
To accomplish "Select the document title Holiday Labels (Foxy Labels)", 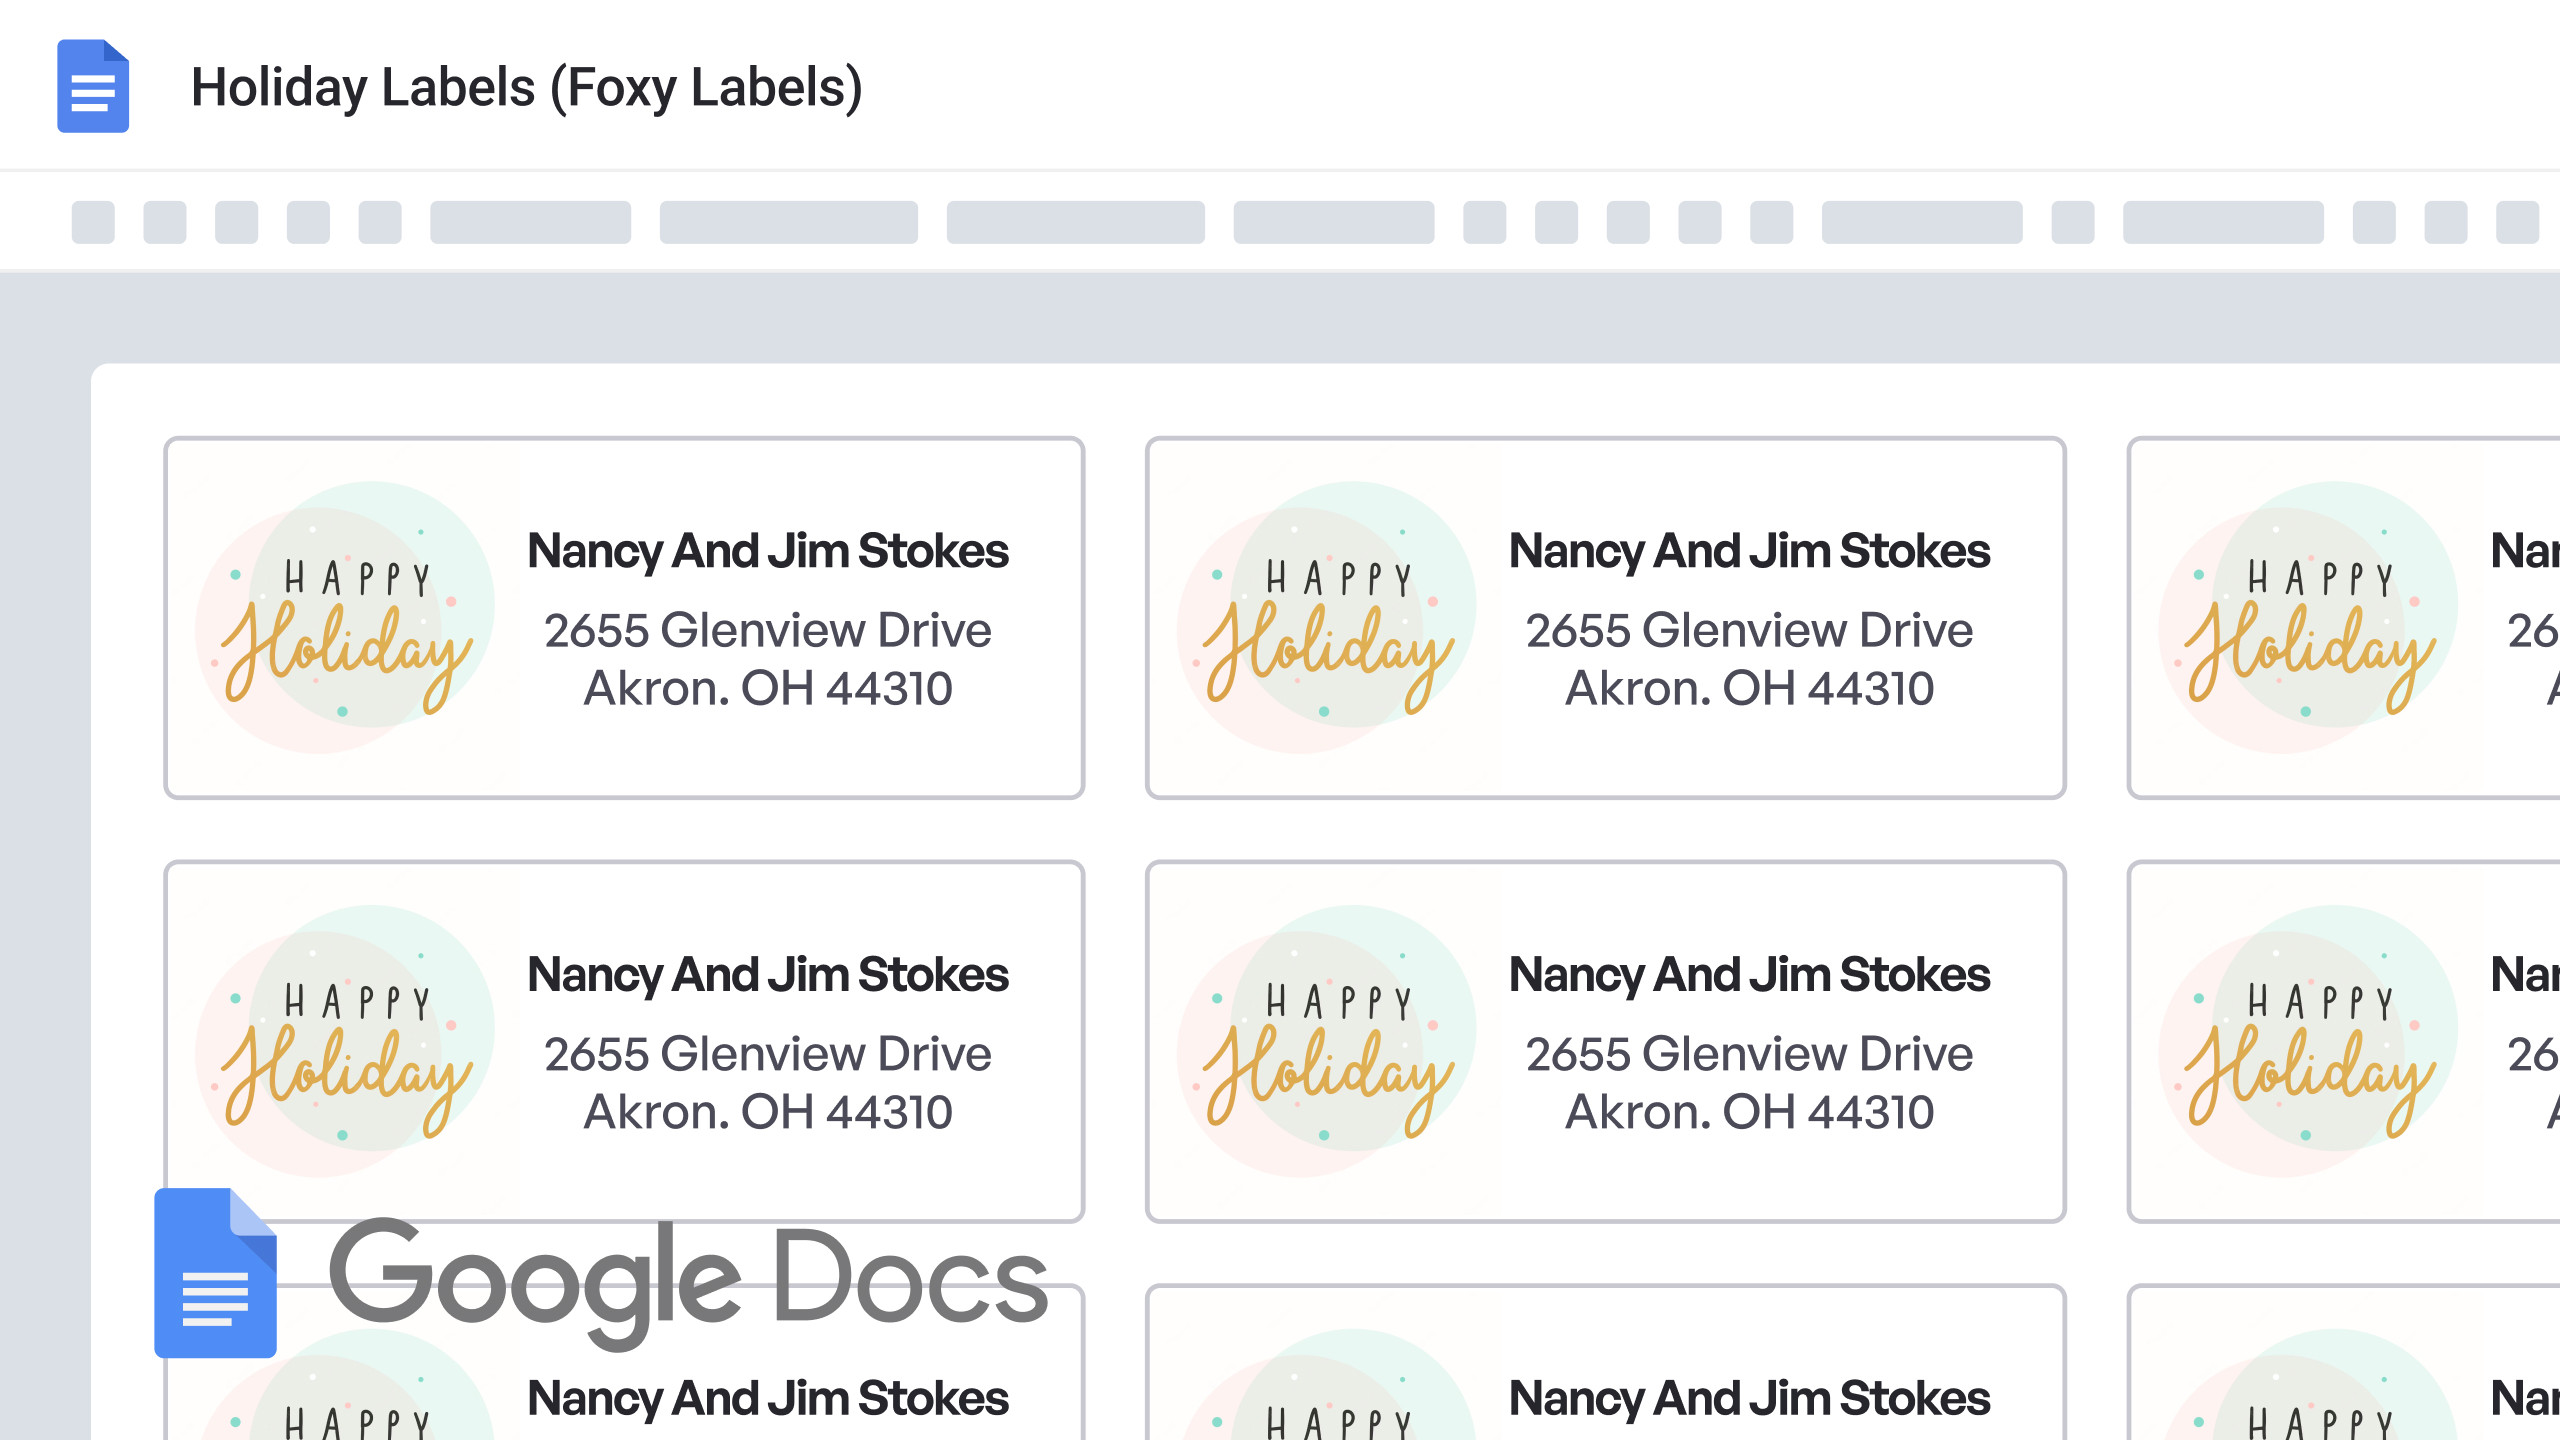I will 530,86.
